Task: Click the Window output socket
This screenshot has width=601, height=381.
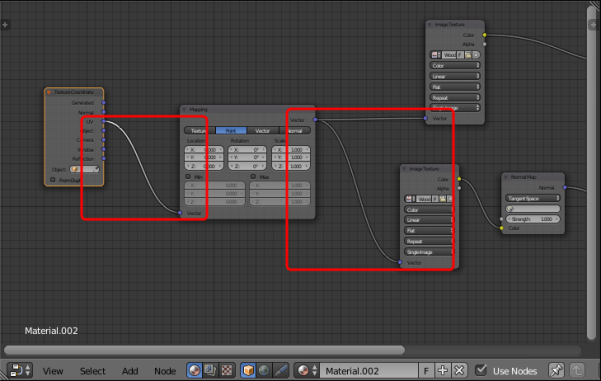Action: point(103,149)
